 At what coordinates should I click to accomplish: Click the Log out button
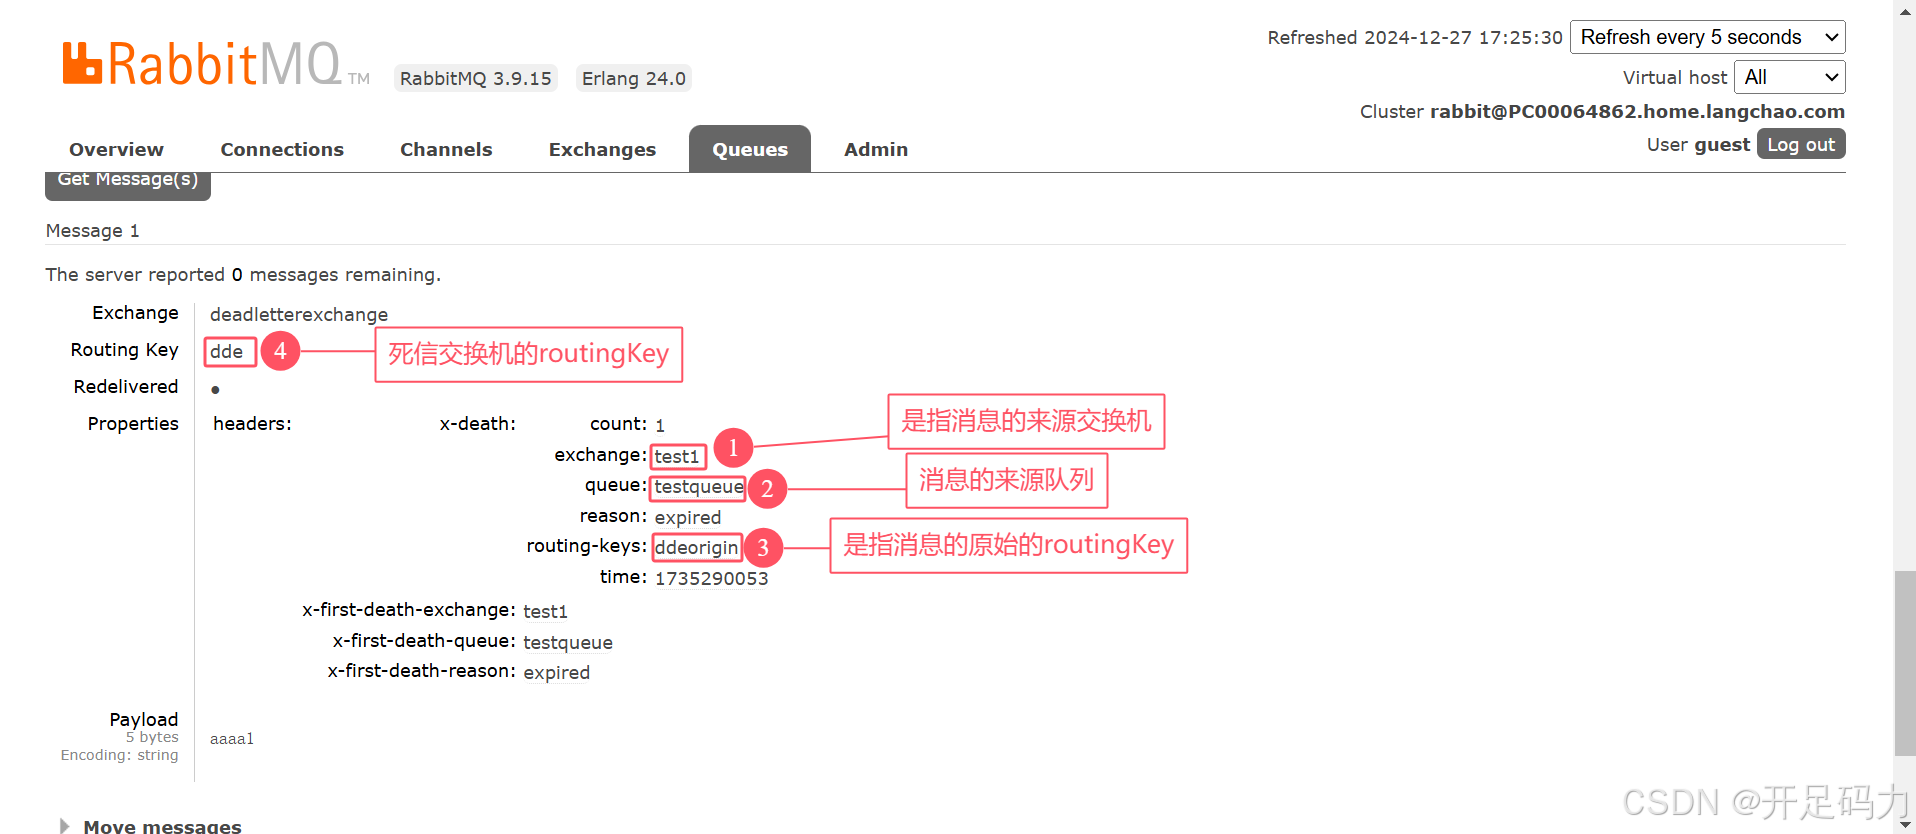click(1801, 144)
